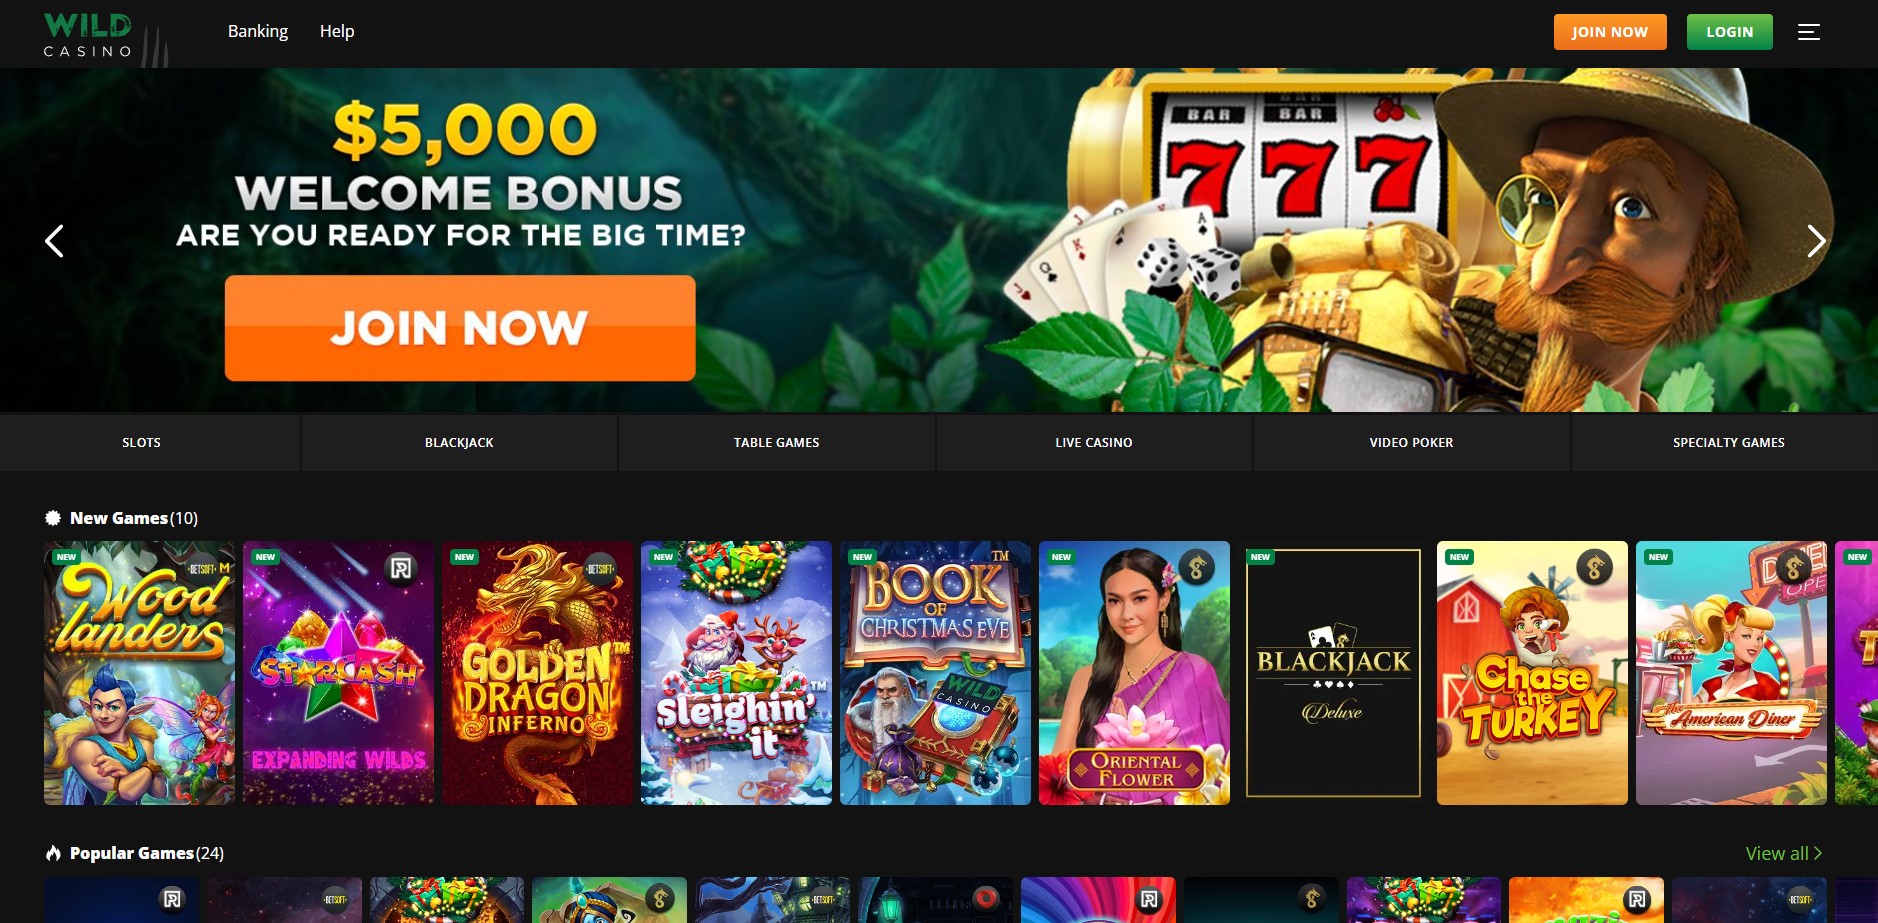Viewport: 1878px width, 923px height.
Task: Click large Join Now banner button
Action: coord(460,328)
